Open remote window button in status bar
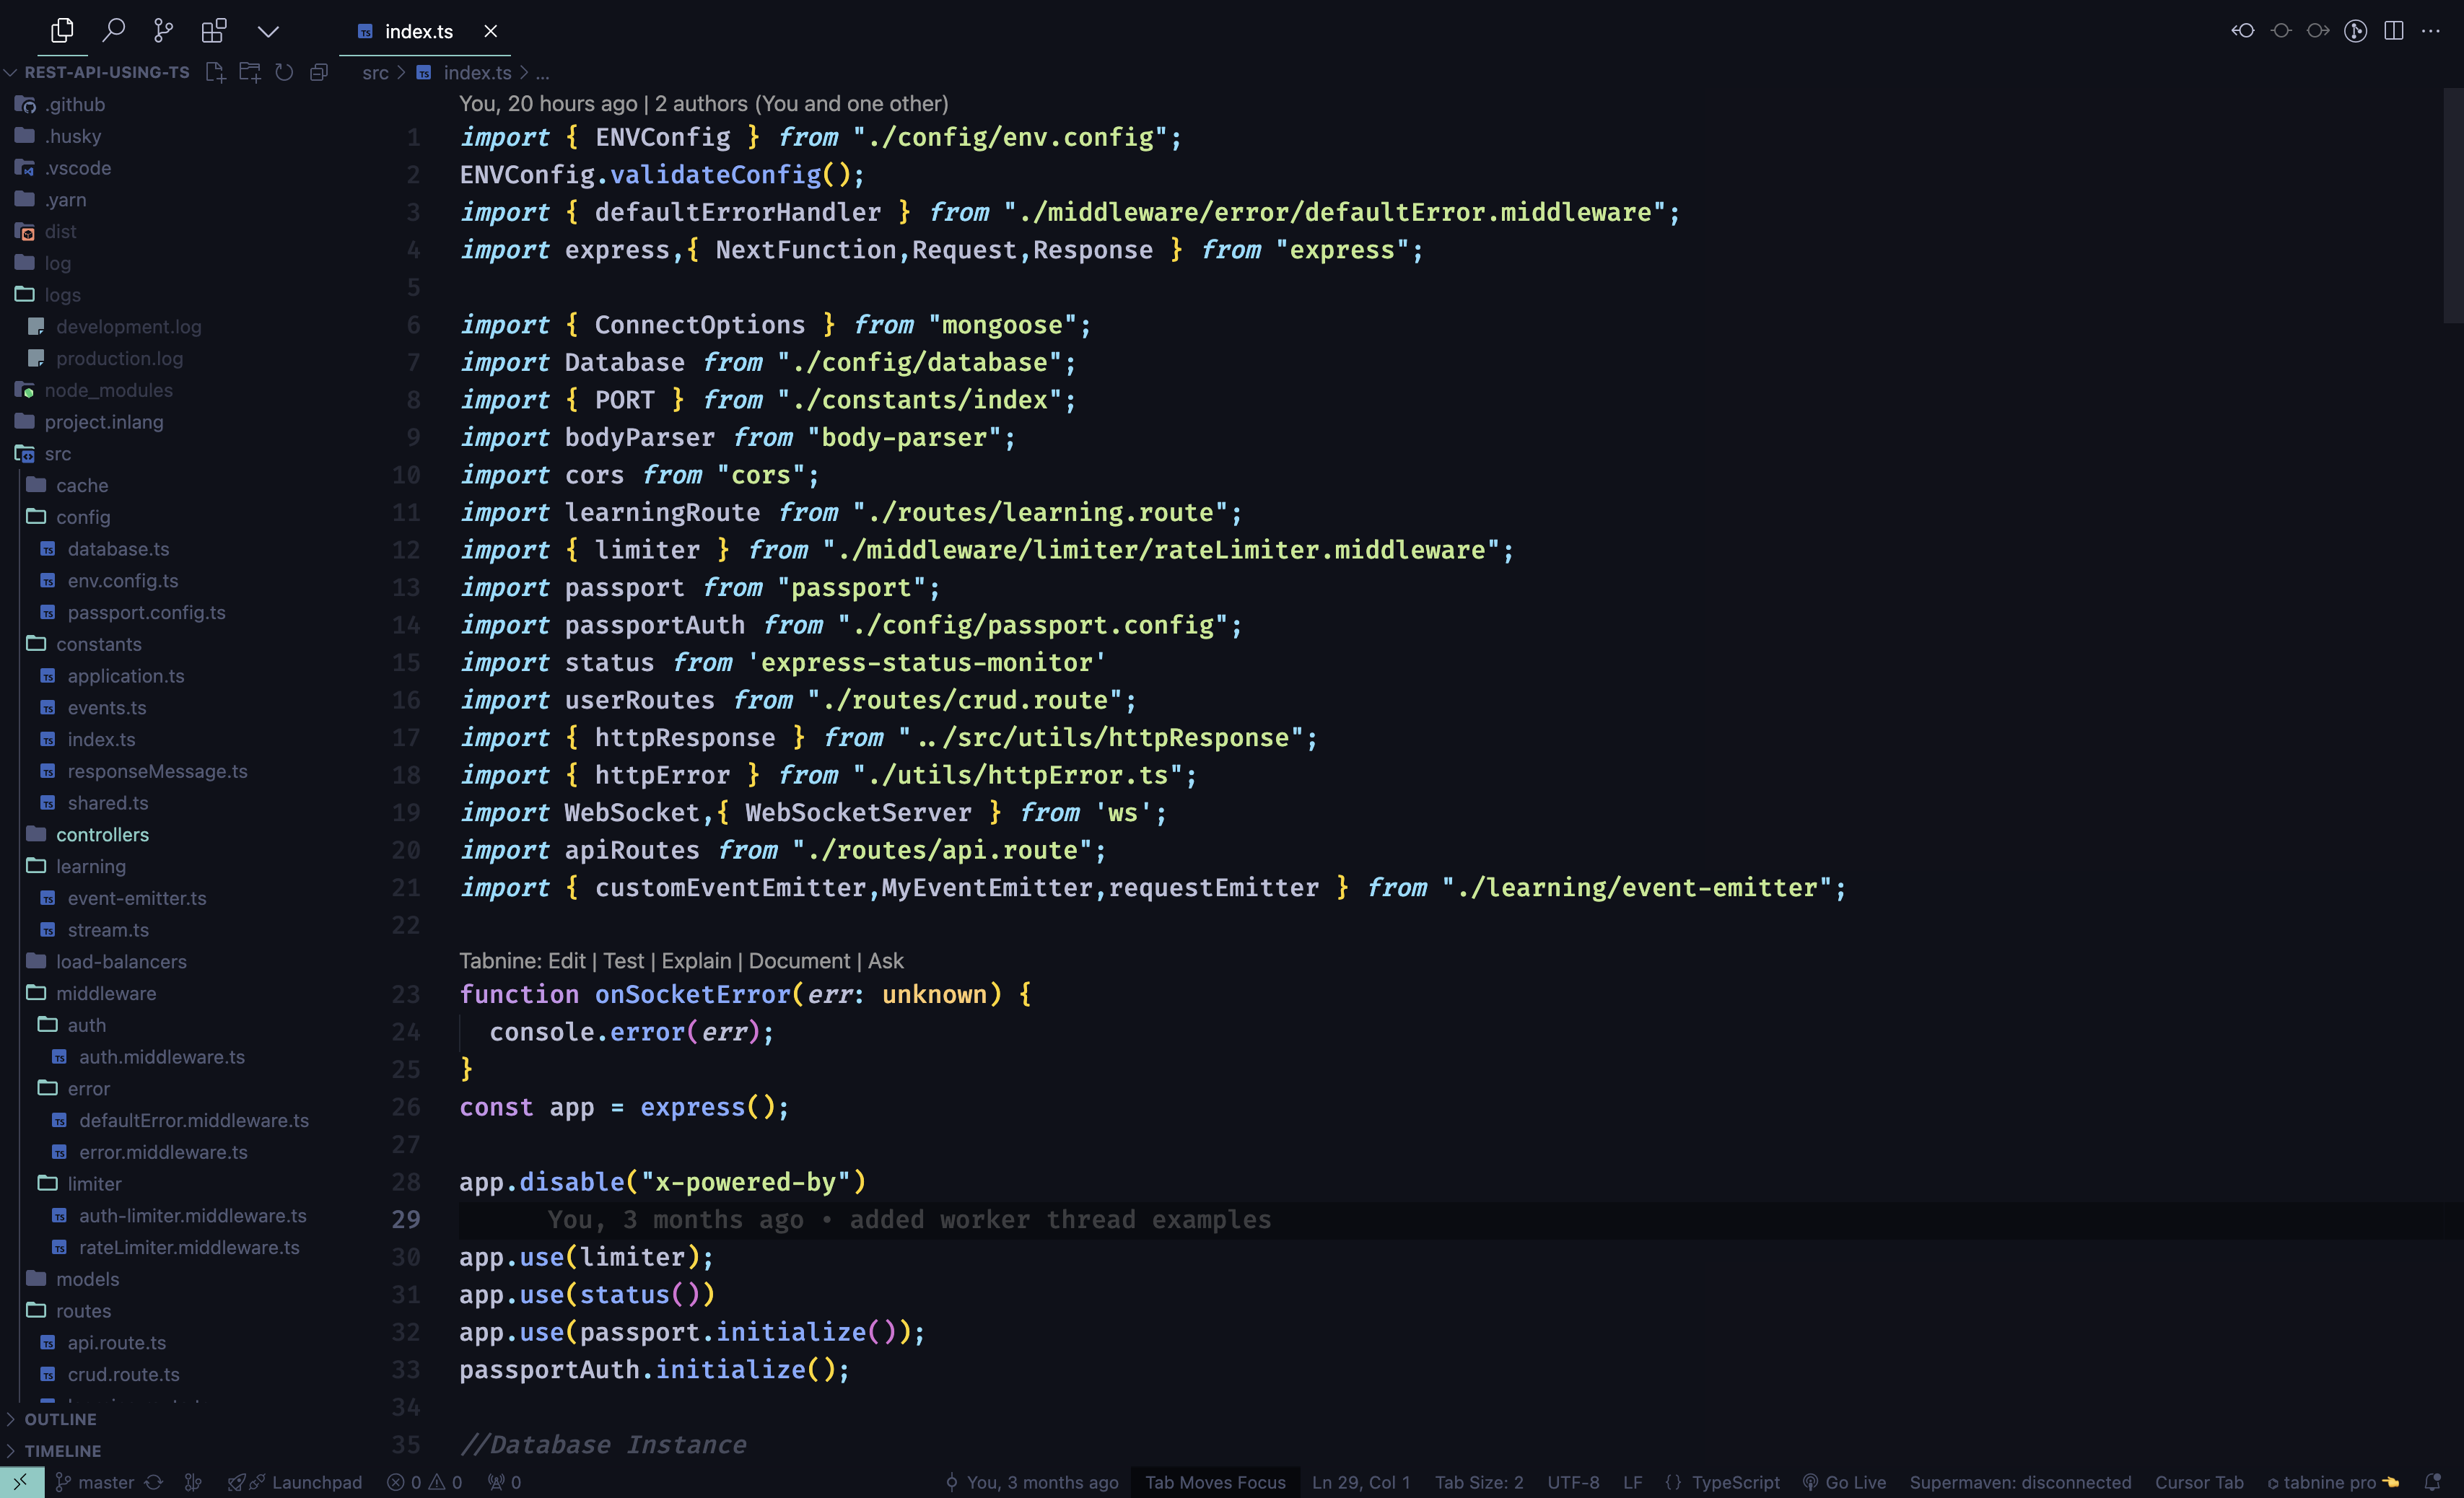This screenshot has height=1498, width=2464. pyautogui.click(x=21, y=1482)
